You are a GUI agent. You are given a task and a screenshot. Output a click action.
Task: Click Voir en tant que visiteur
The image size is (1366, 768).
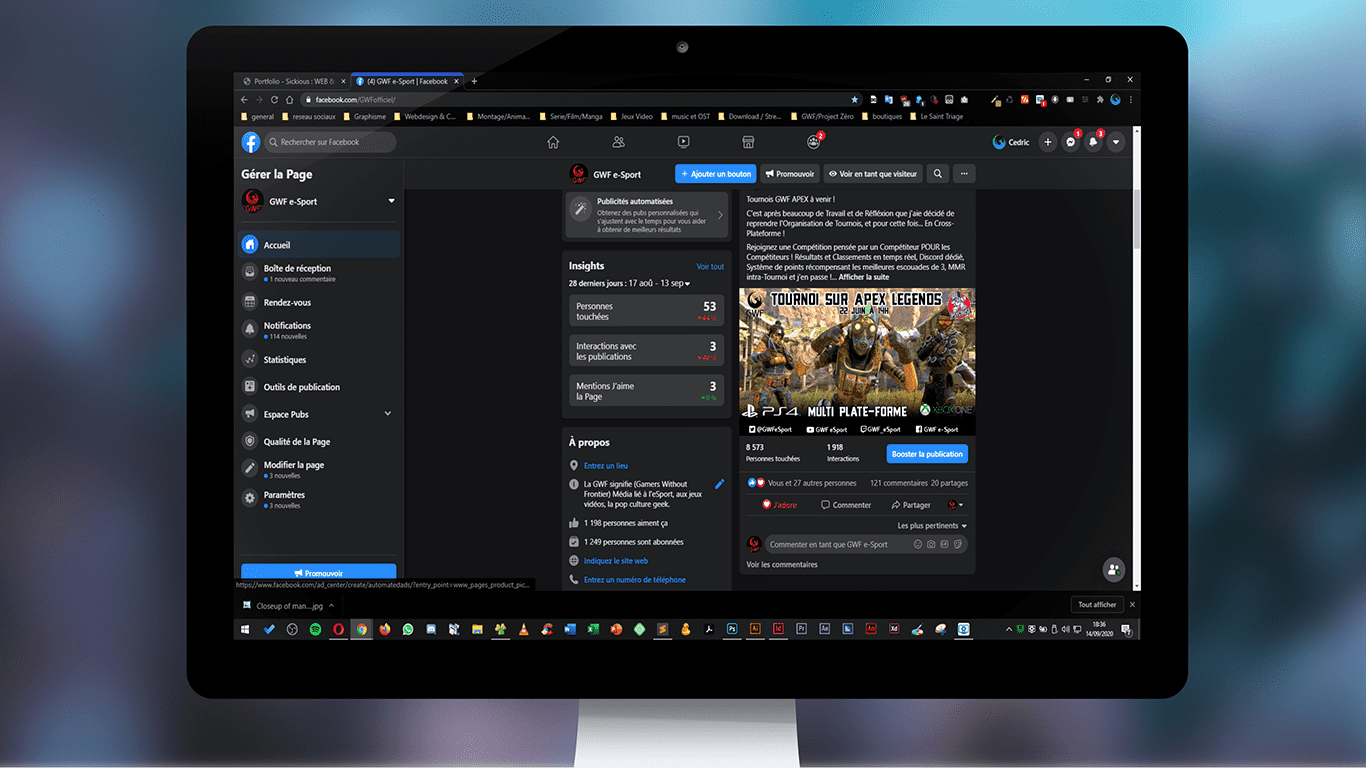[x=873, y=174]
